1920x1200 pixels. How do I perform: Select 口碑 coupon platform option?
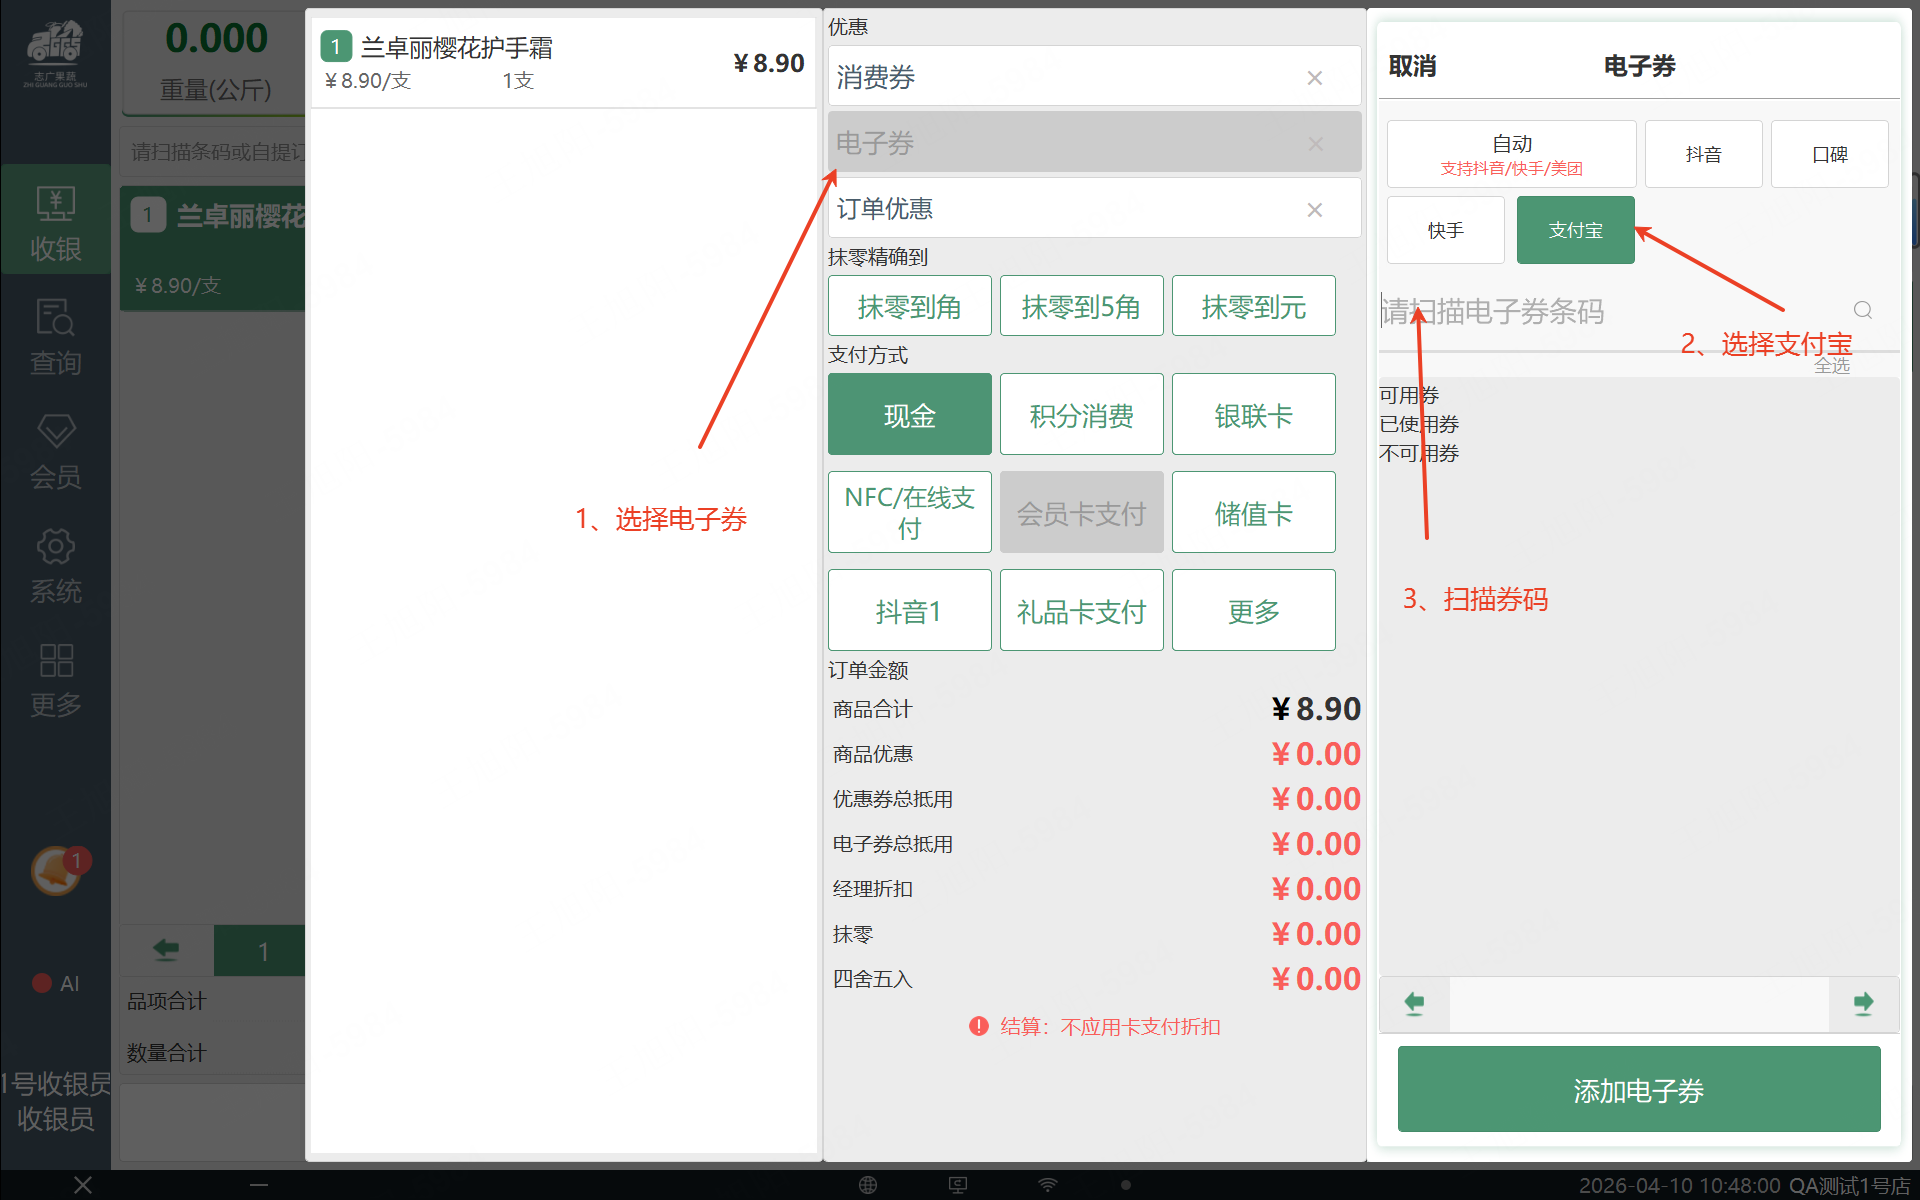(1829, 154)
